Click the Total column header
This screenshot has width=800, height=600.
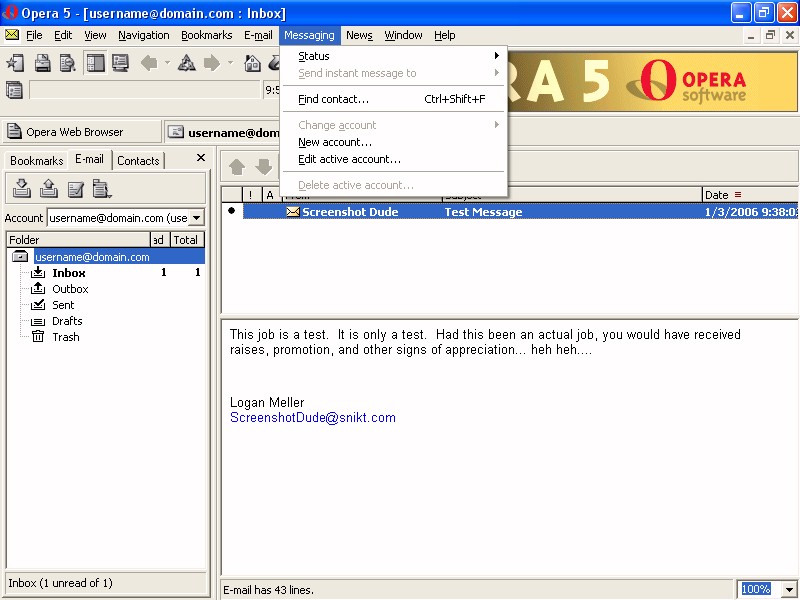point(186,240)
